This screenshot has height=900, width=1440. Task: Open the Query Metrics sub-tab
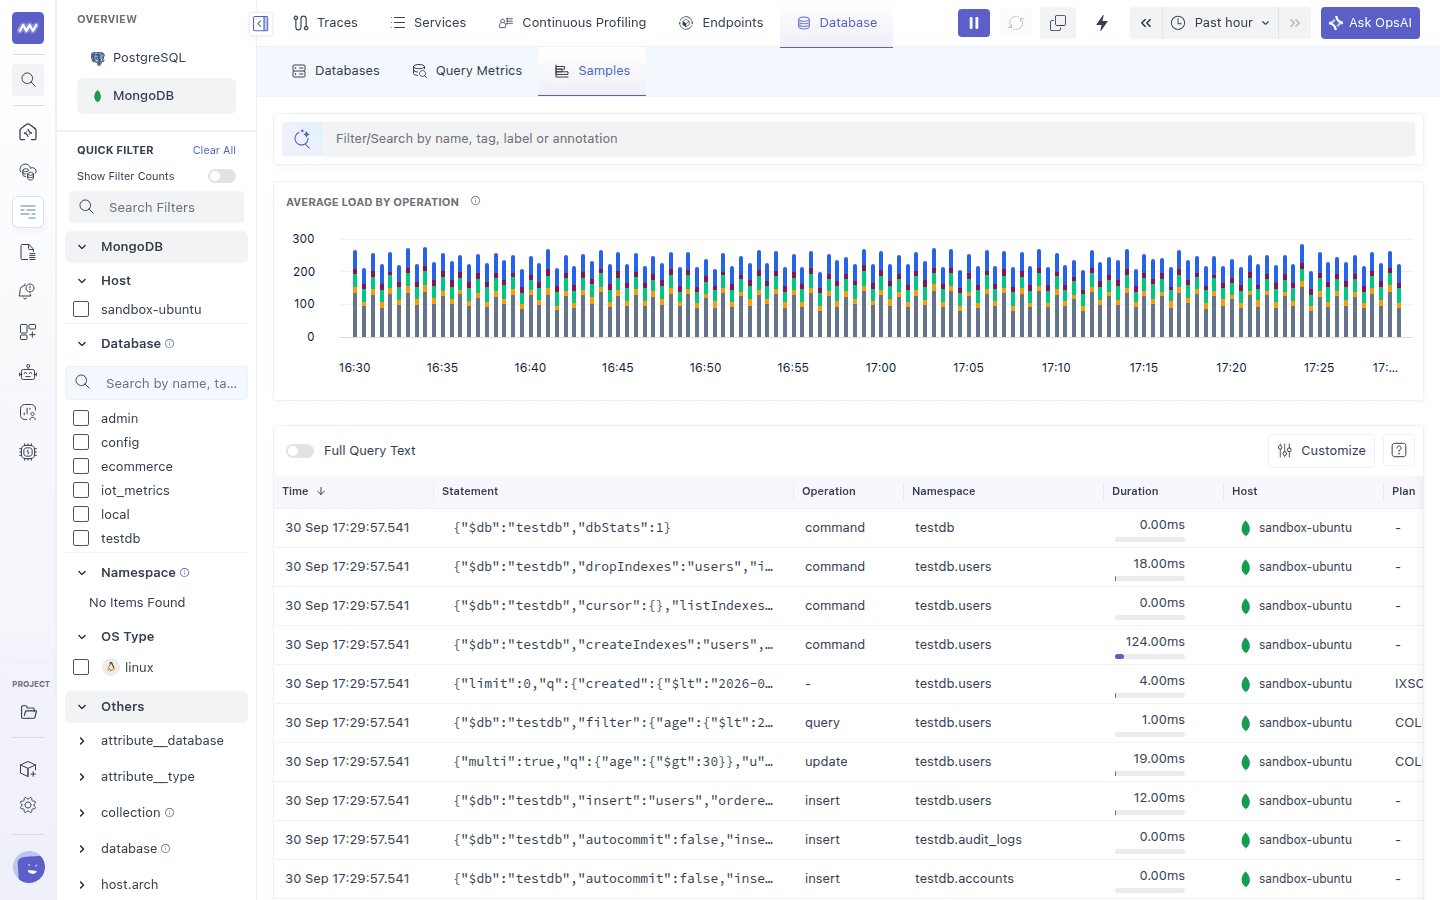tap(467, 71)
